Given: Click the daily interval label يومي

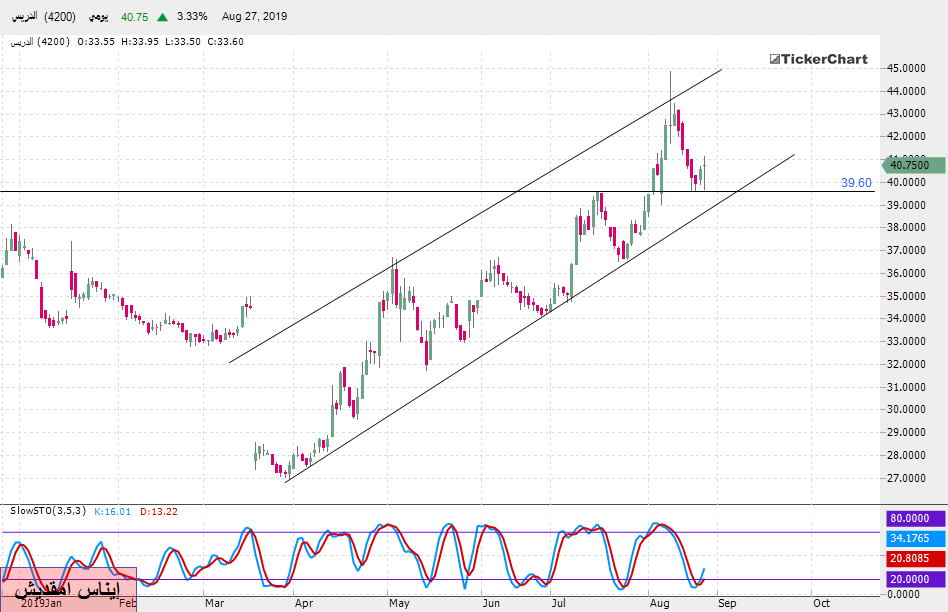Looking at the screenshot, I should tap(98, 17).
